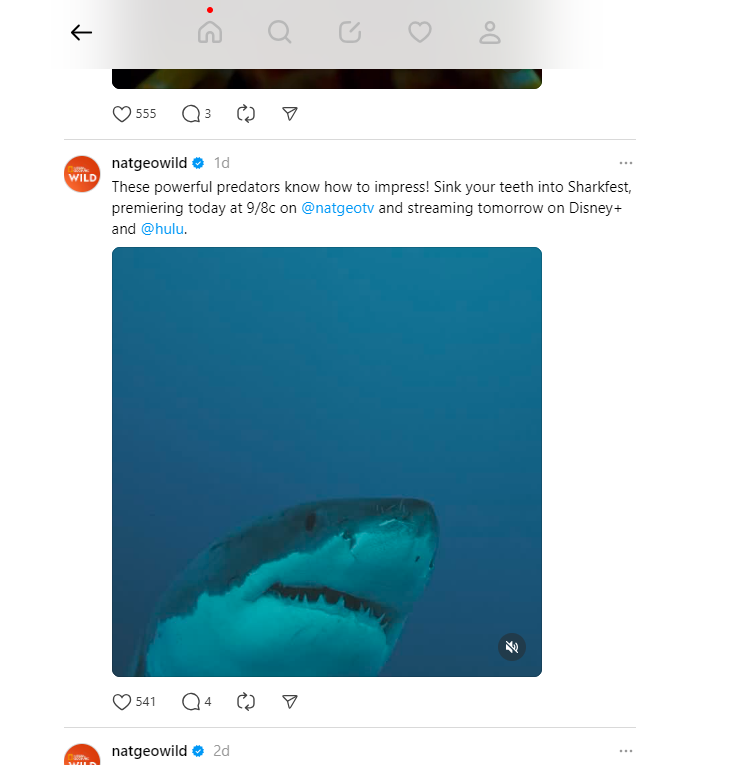Unmute the shark video

click(512, 647)
